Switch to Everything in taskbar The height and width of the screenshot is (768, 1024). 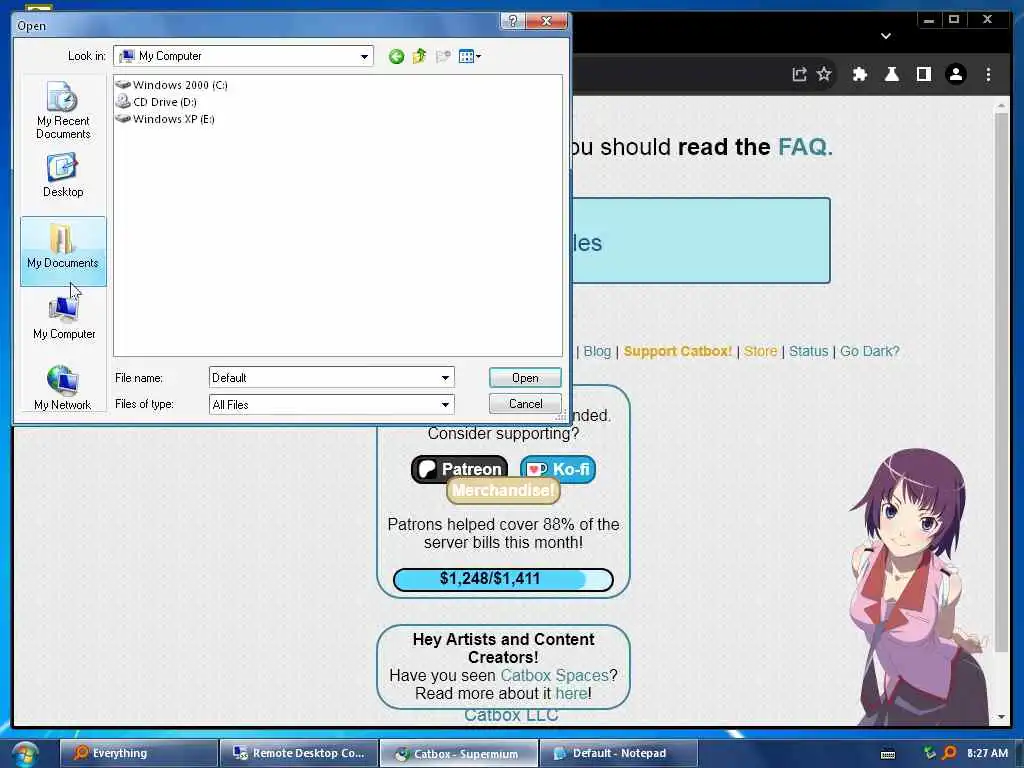click(138, 753)
